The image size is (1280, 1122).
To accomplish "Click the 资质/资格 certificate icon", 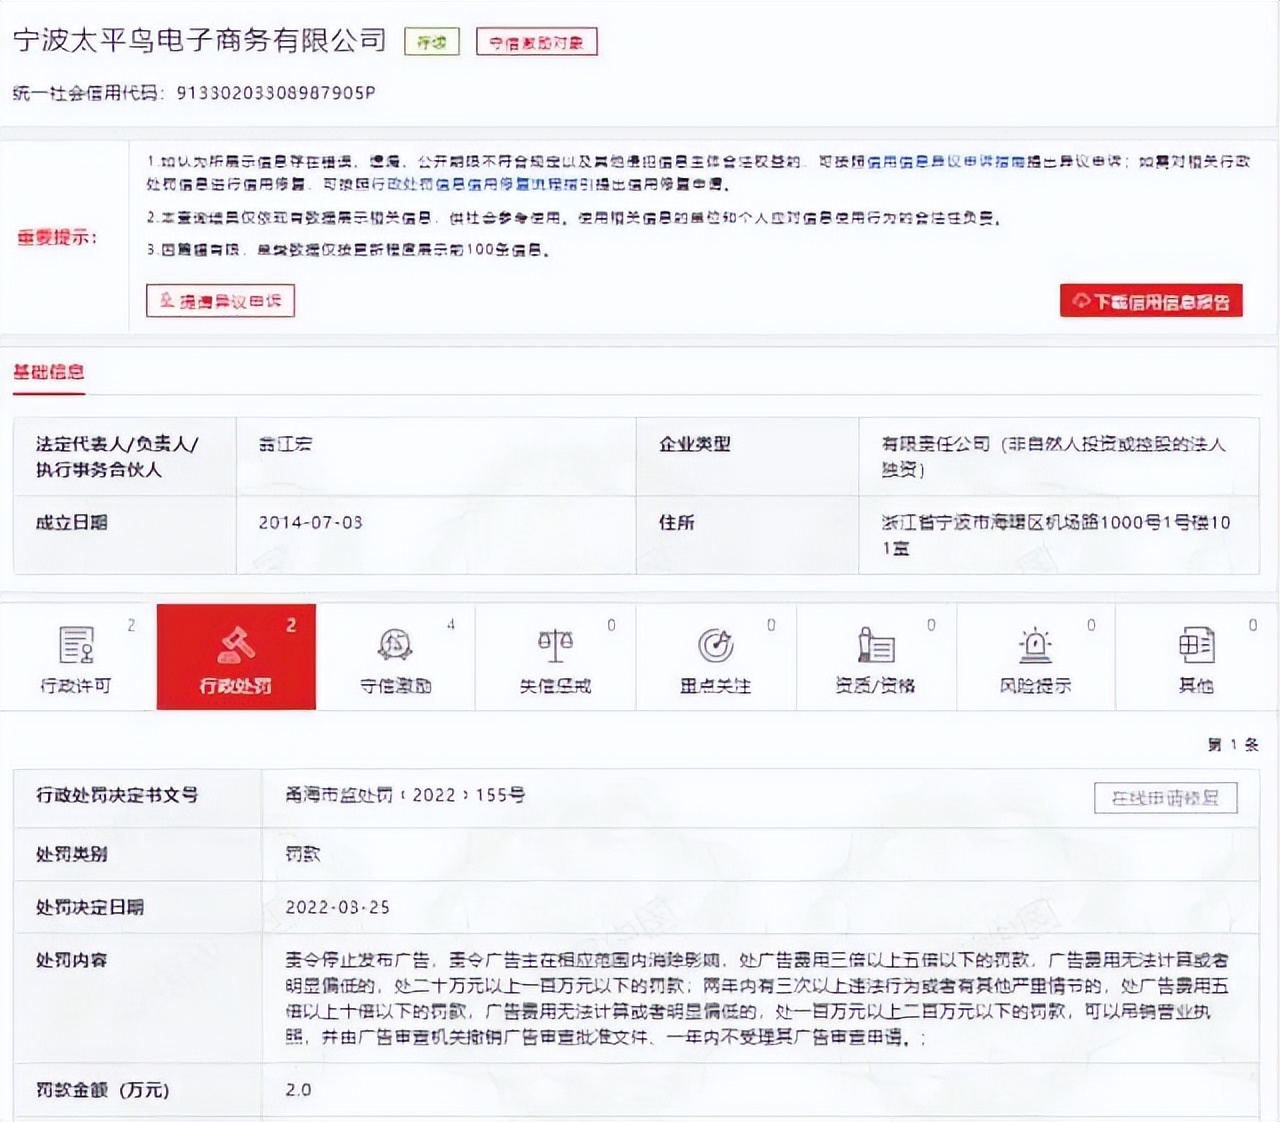I will (875, 648).
